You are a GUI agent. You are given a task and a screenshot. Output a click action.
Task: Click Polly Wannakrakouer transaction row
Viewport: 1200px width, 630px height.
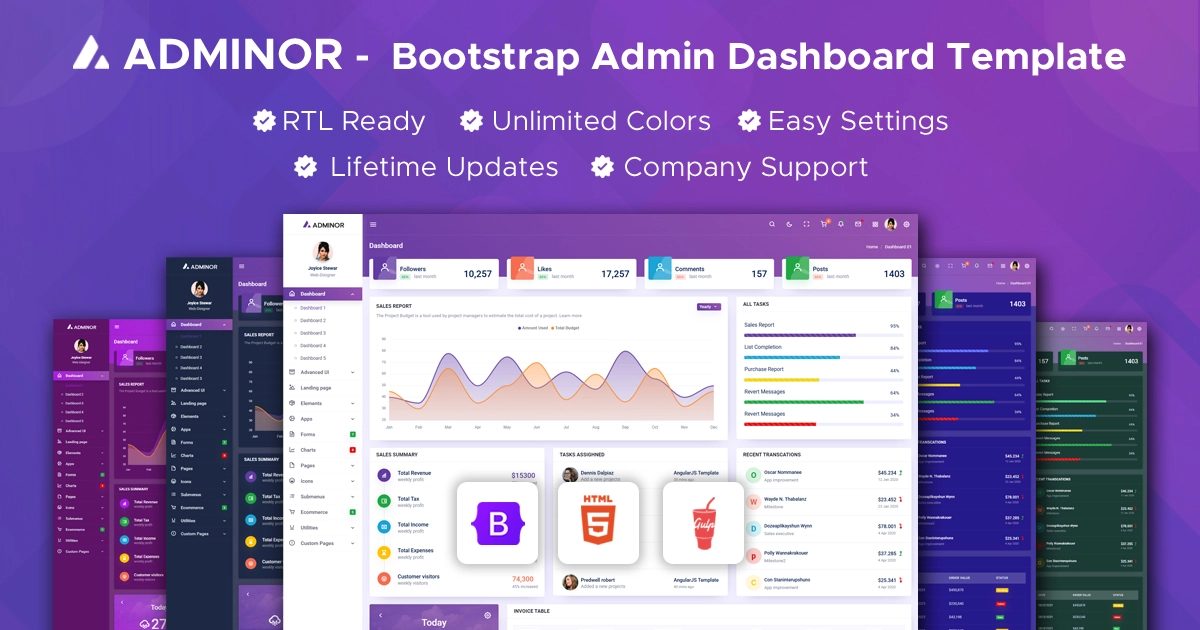[823, 556]
